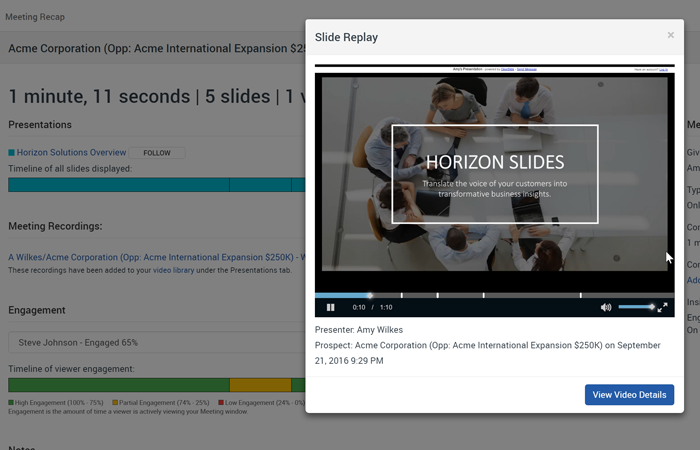Click the Meeting Recap header text

pos(35,17)
